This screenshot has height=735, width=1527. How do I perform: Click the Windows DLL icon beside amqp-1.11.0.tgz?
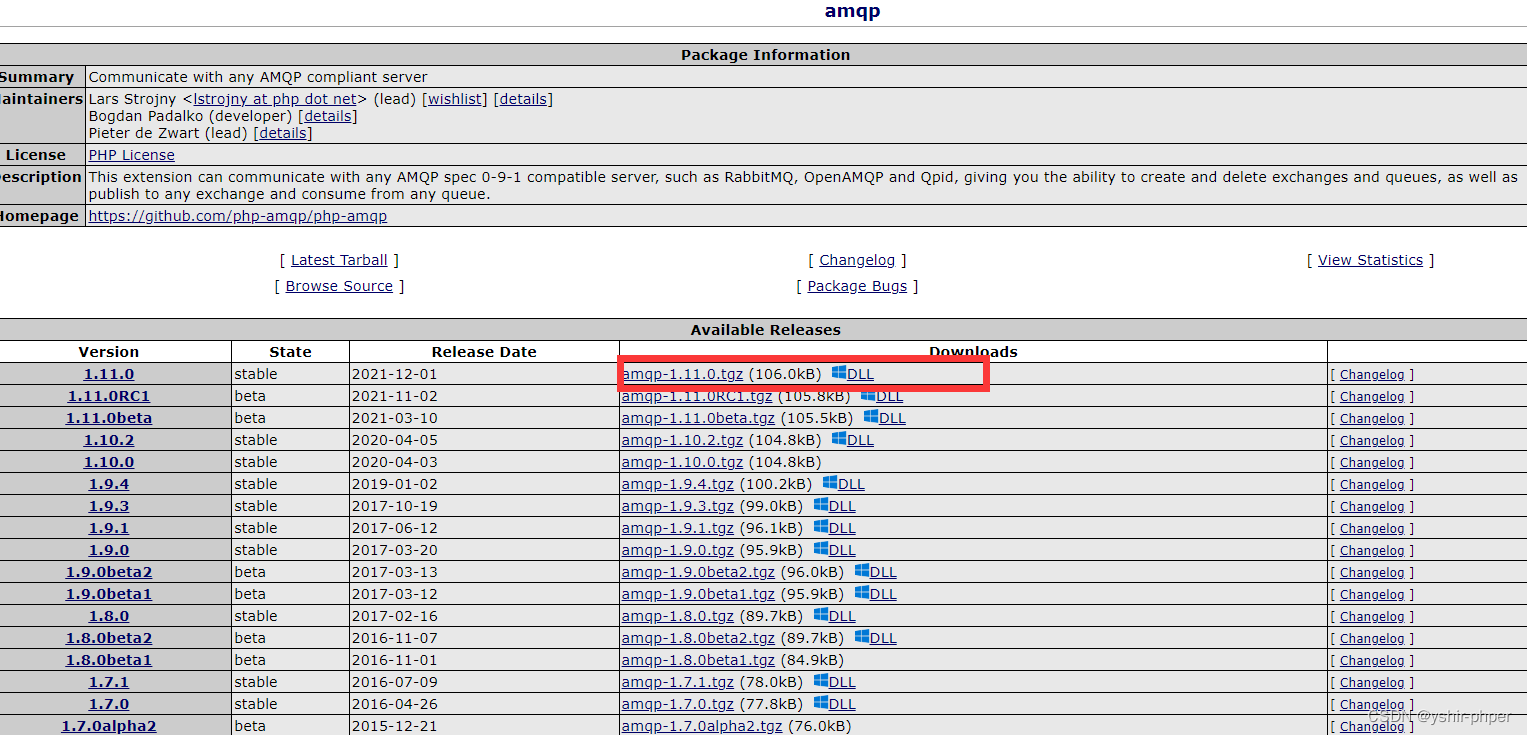(857, 374)
